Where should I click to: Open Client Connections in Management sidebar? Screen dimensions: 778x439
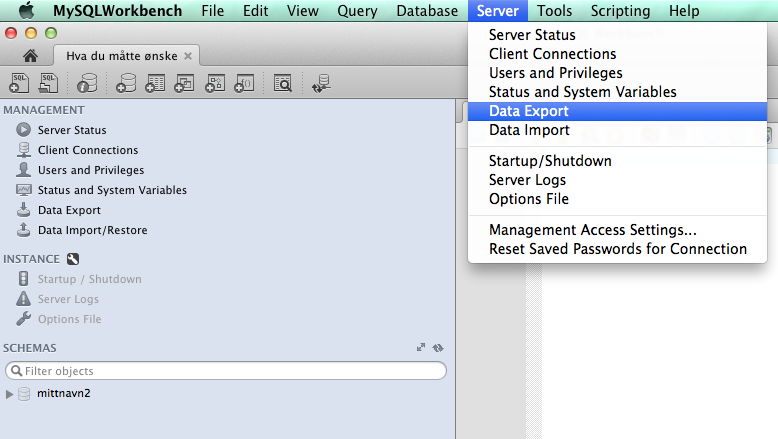point(88,150)
